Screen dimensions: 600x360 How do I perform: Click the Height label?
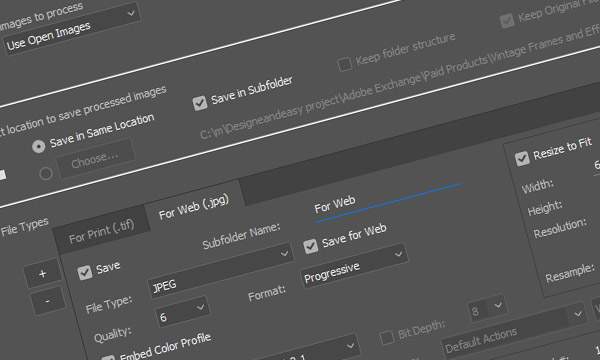pos(545,209)
